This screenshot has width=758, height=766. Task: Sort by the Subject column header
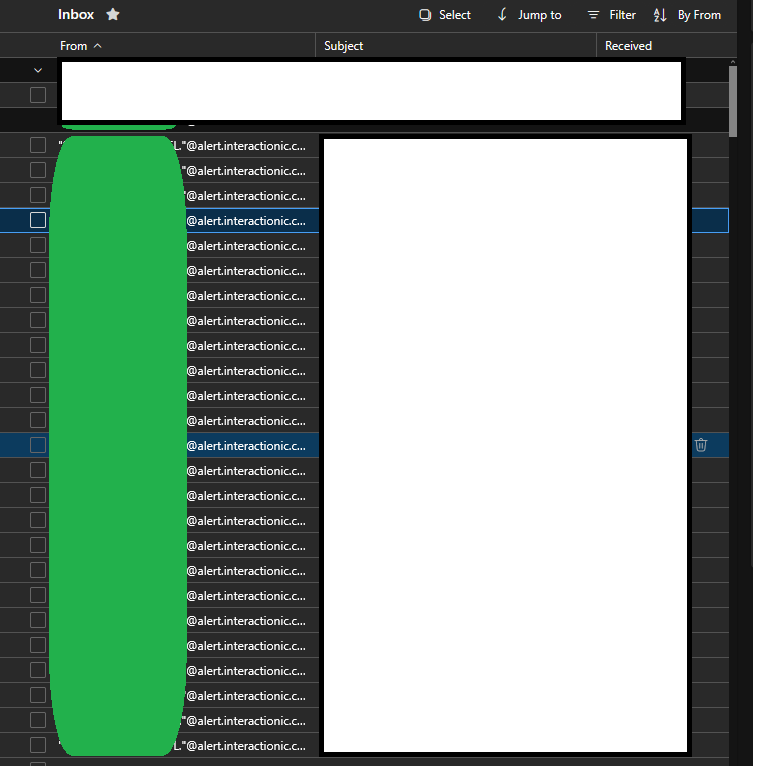pyautogui.click(x=343, y=46)
